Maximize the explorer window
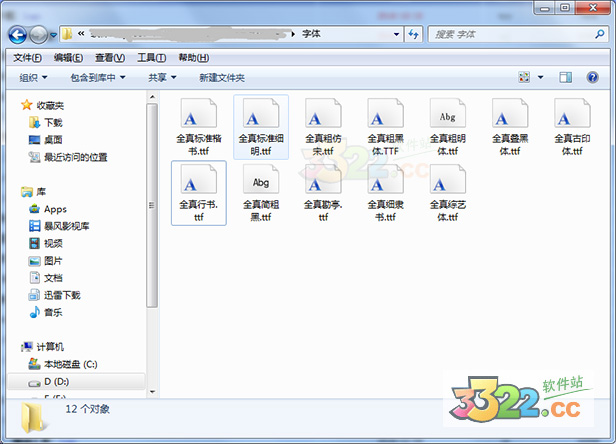The height and width of the screenshot is (444, 616). (x=565, y=8)
